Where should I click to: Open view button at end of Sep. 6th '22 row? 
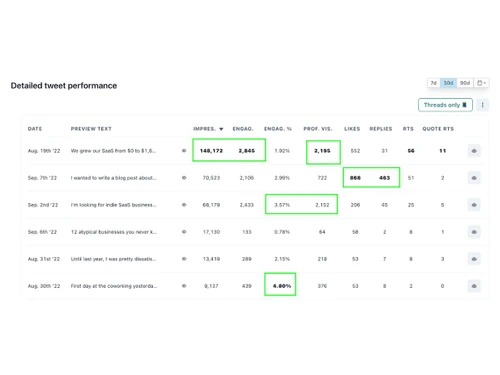tap(474, 232)
